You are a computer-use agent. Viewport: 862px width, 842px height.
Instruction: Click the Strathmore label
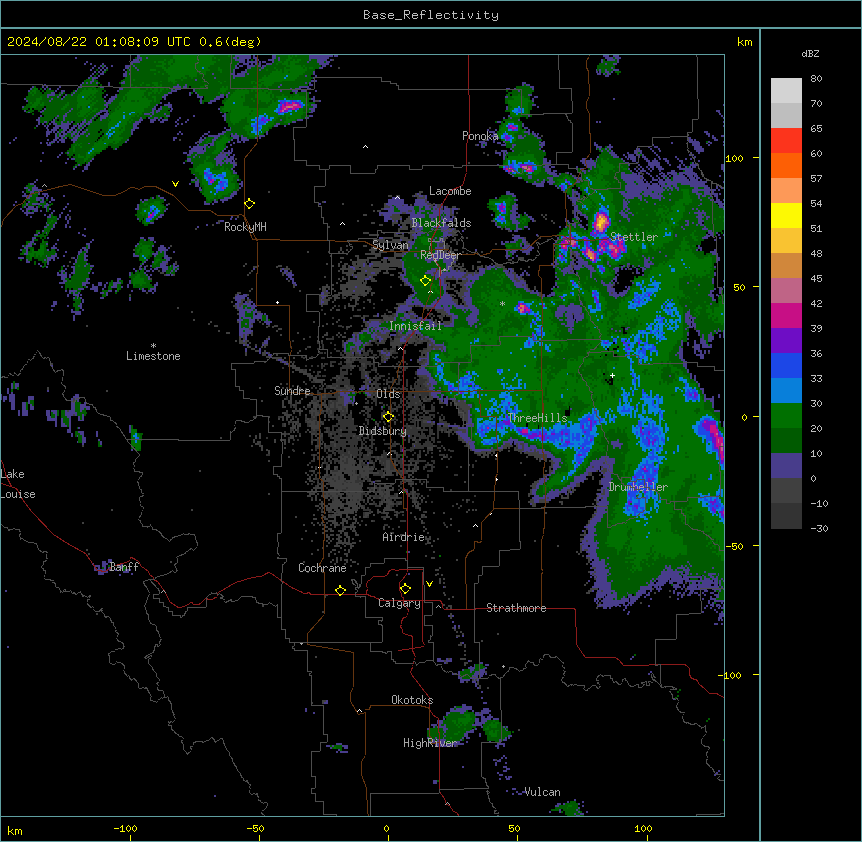516,608
